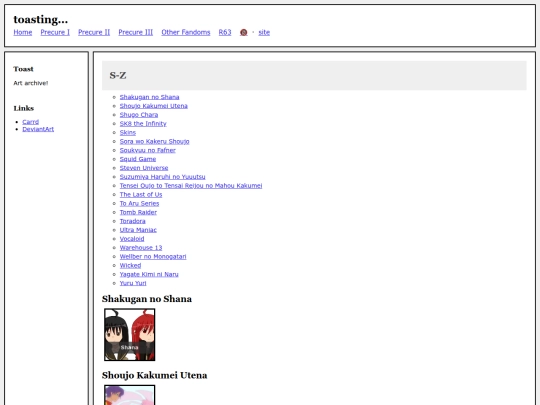Viewport: 540px width, 405px height.
Task: Click the Toast sidebar heading
Action: pos(23,69)
